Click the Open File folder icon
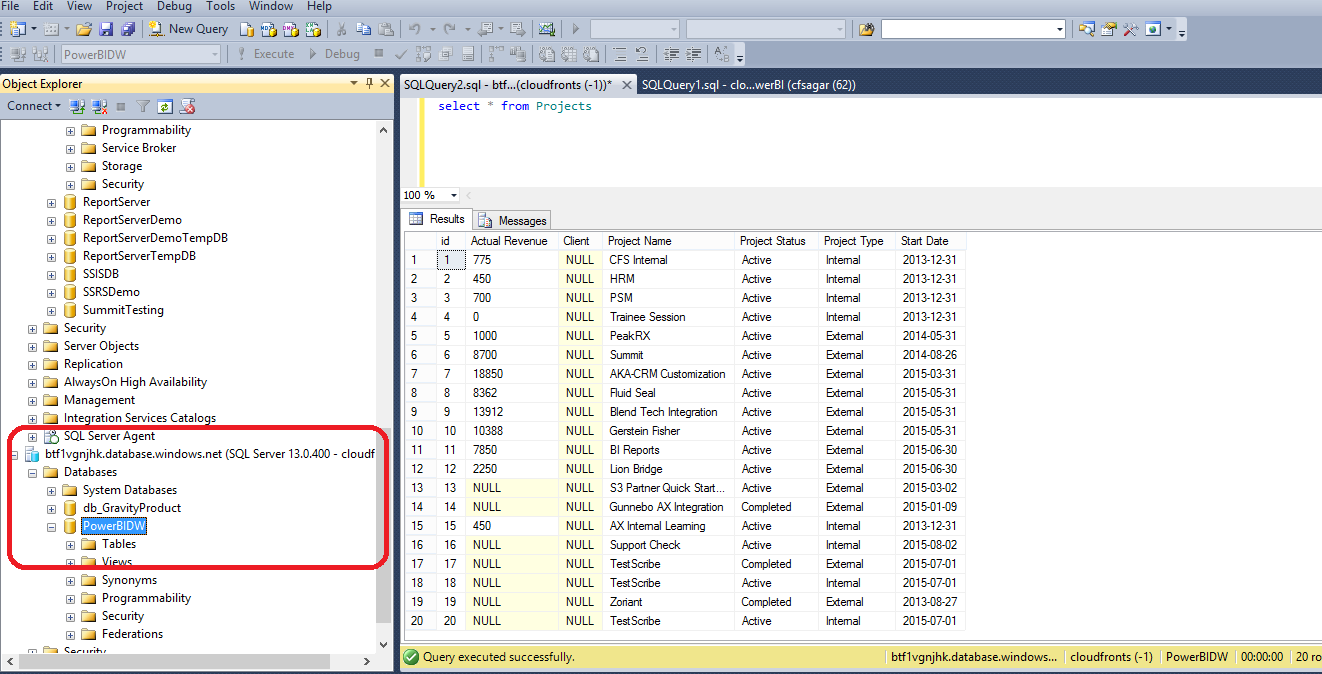The width and height of the screenshot is (1322, 674). click(x=84, y=29)
